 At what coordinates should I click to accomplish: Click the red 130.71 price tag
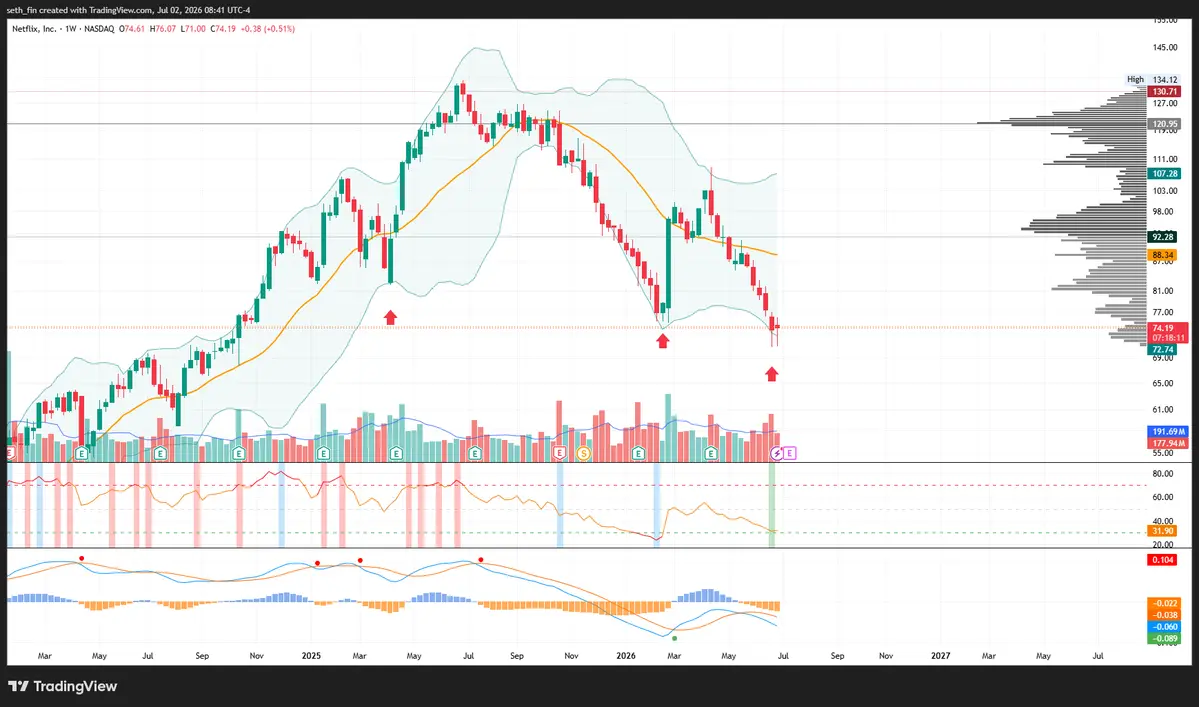(1164, 92)
